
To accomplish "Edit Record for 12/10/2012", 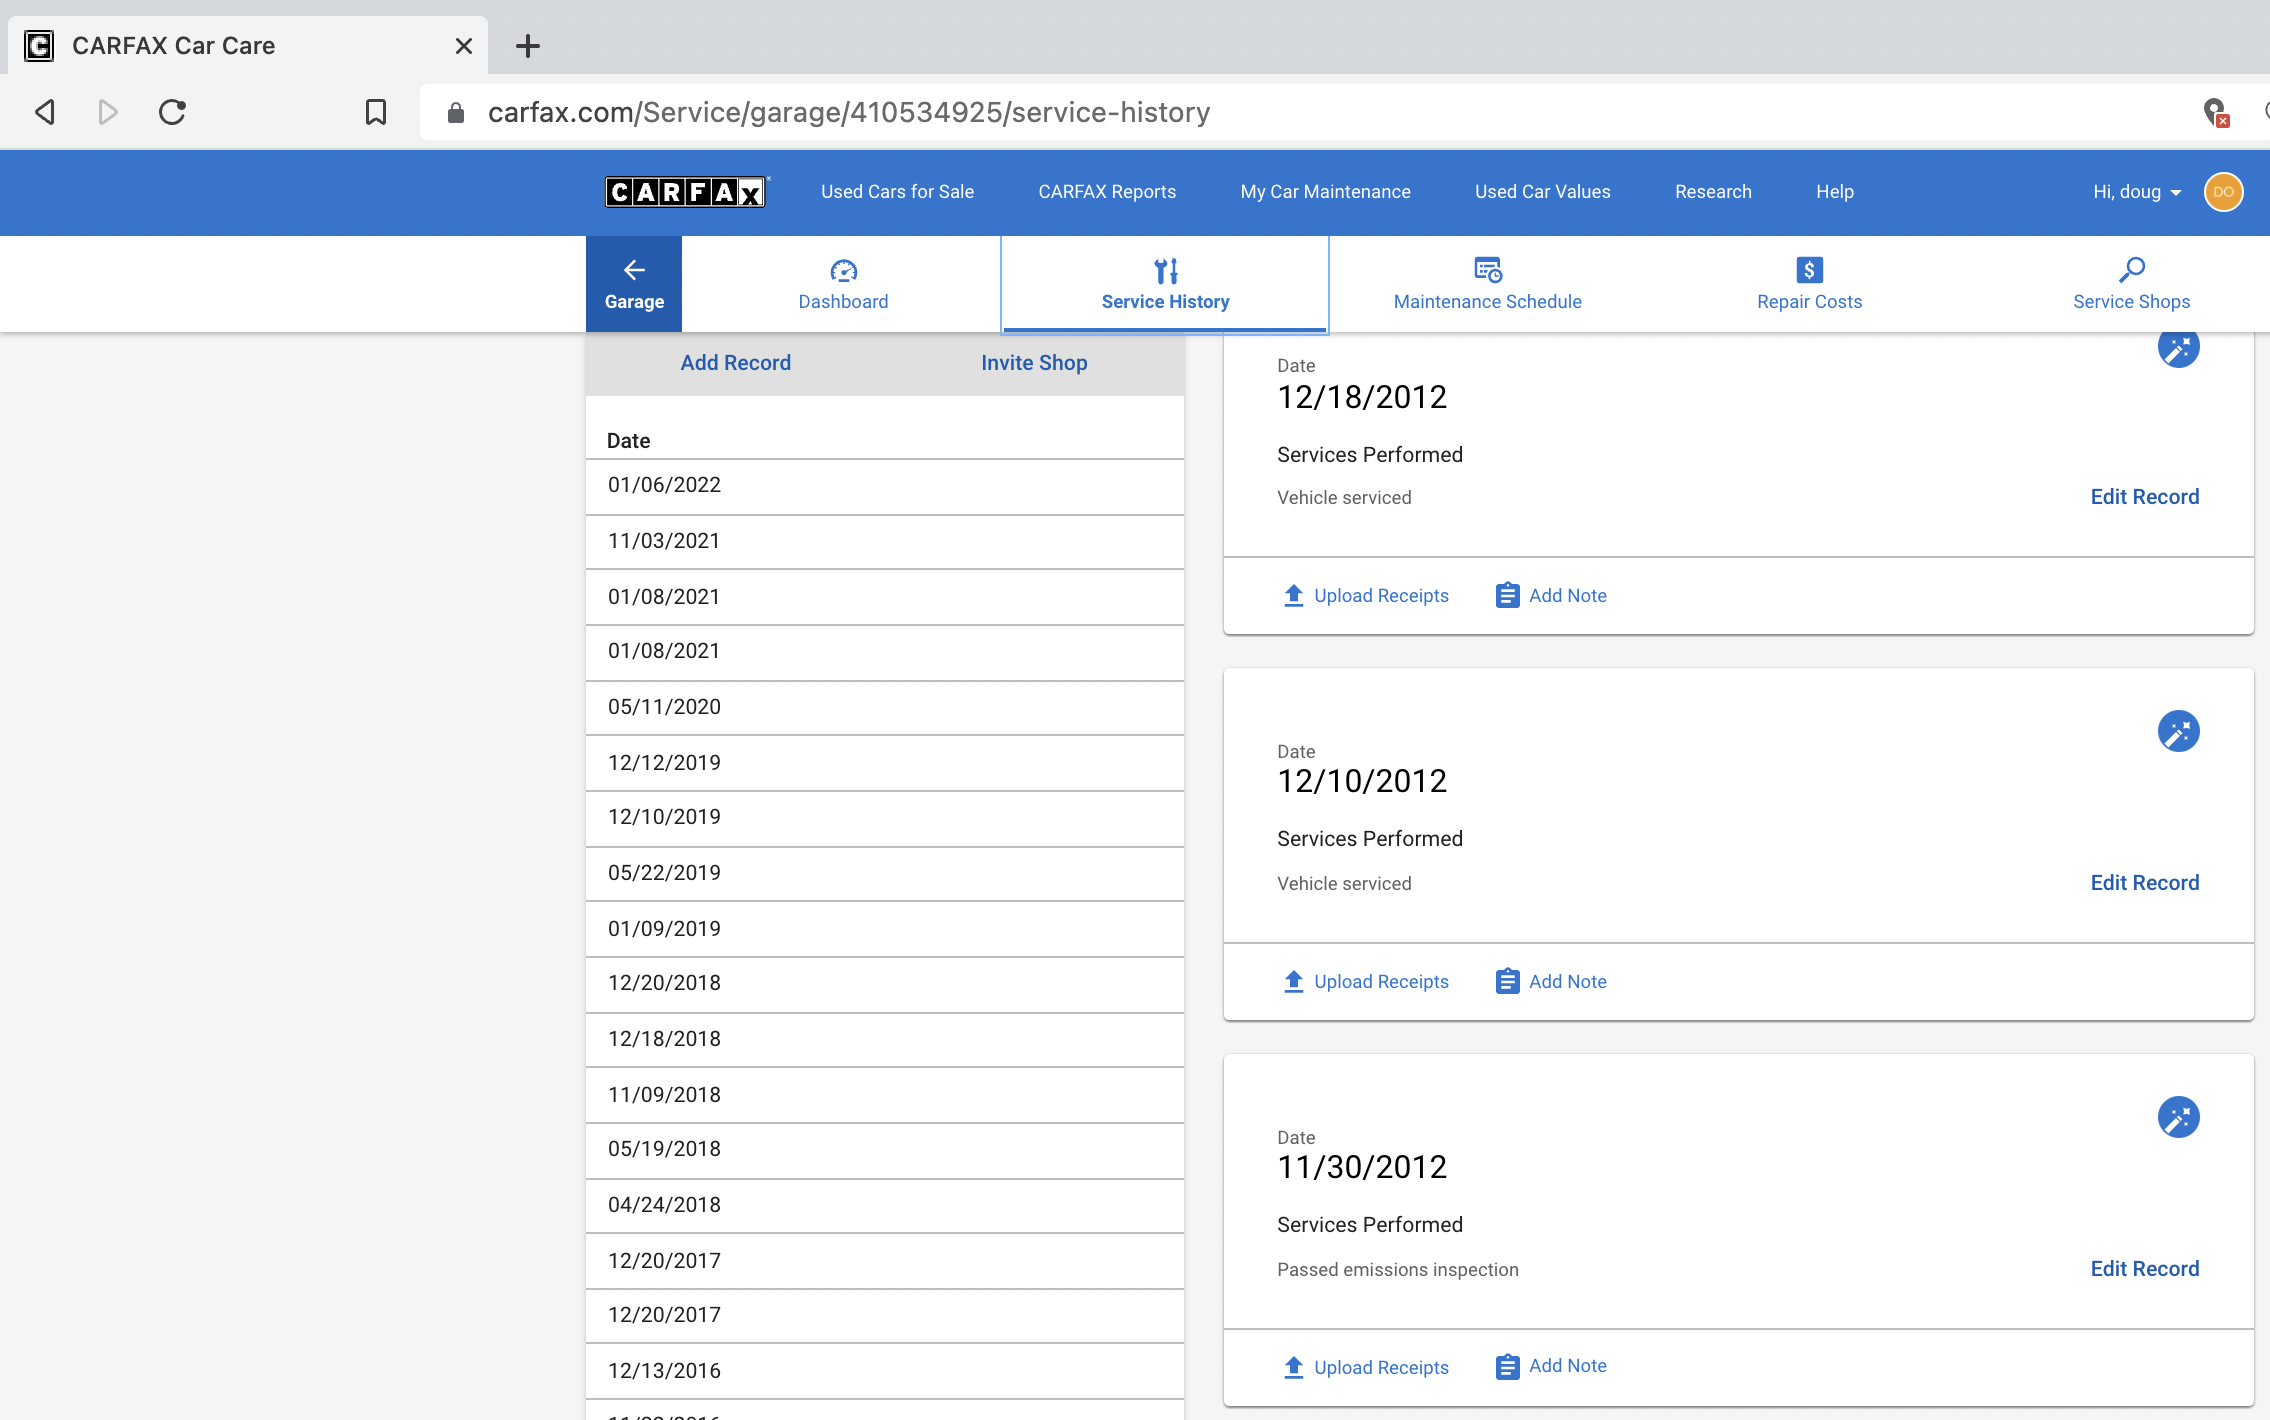I will pyautogui.click(x=2144, y=883).
